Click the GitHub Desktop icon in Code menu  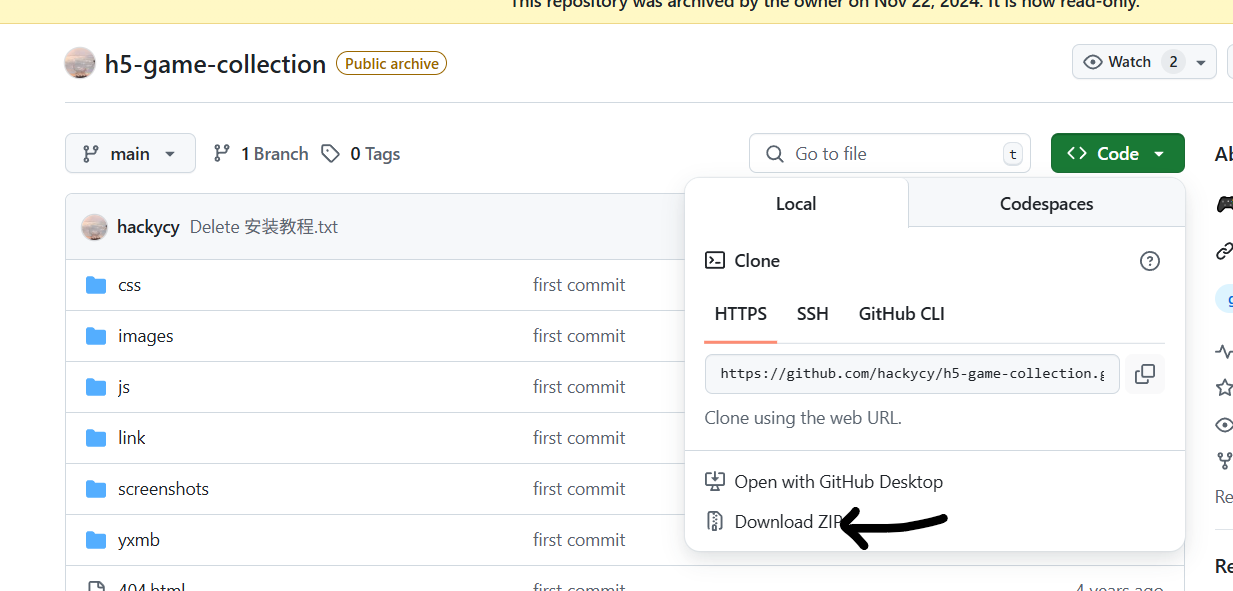click(x=715, y=482)
